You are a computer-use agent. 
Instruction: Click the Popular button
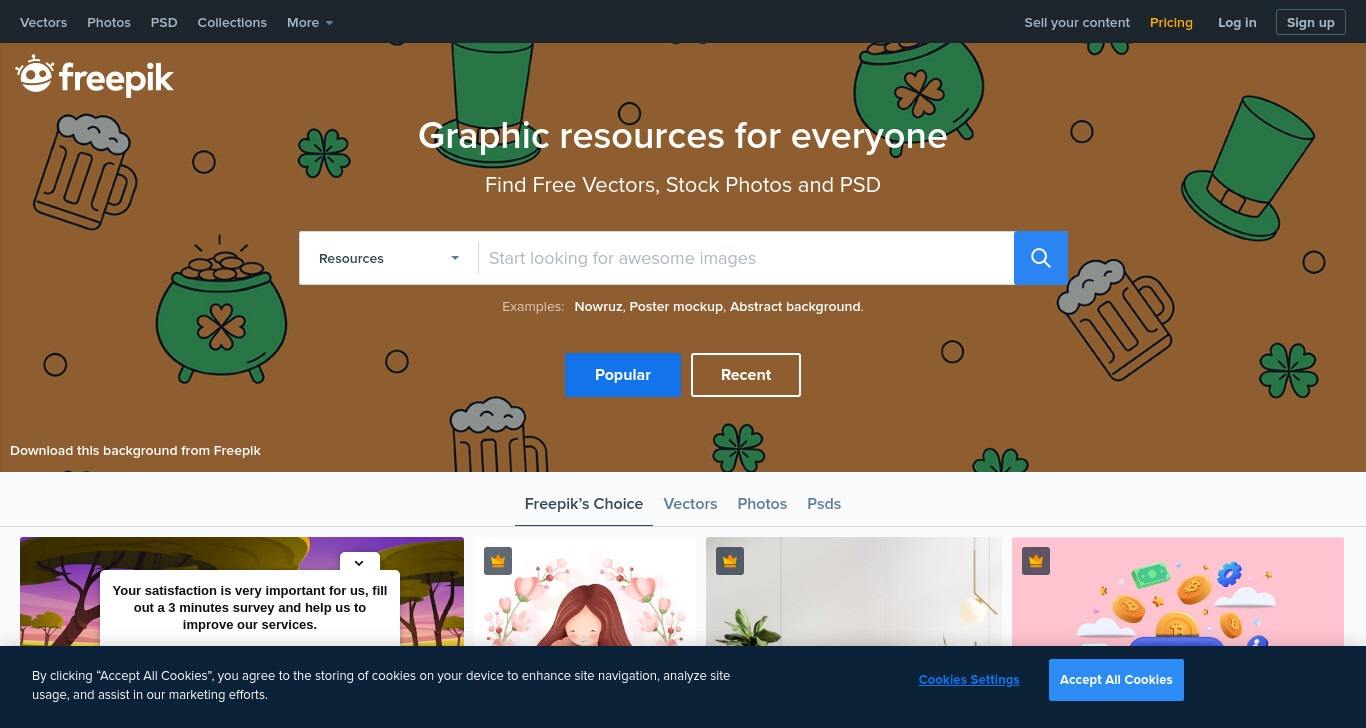(x=623, y=375)
